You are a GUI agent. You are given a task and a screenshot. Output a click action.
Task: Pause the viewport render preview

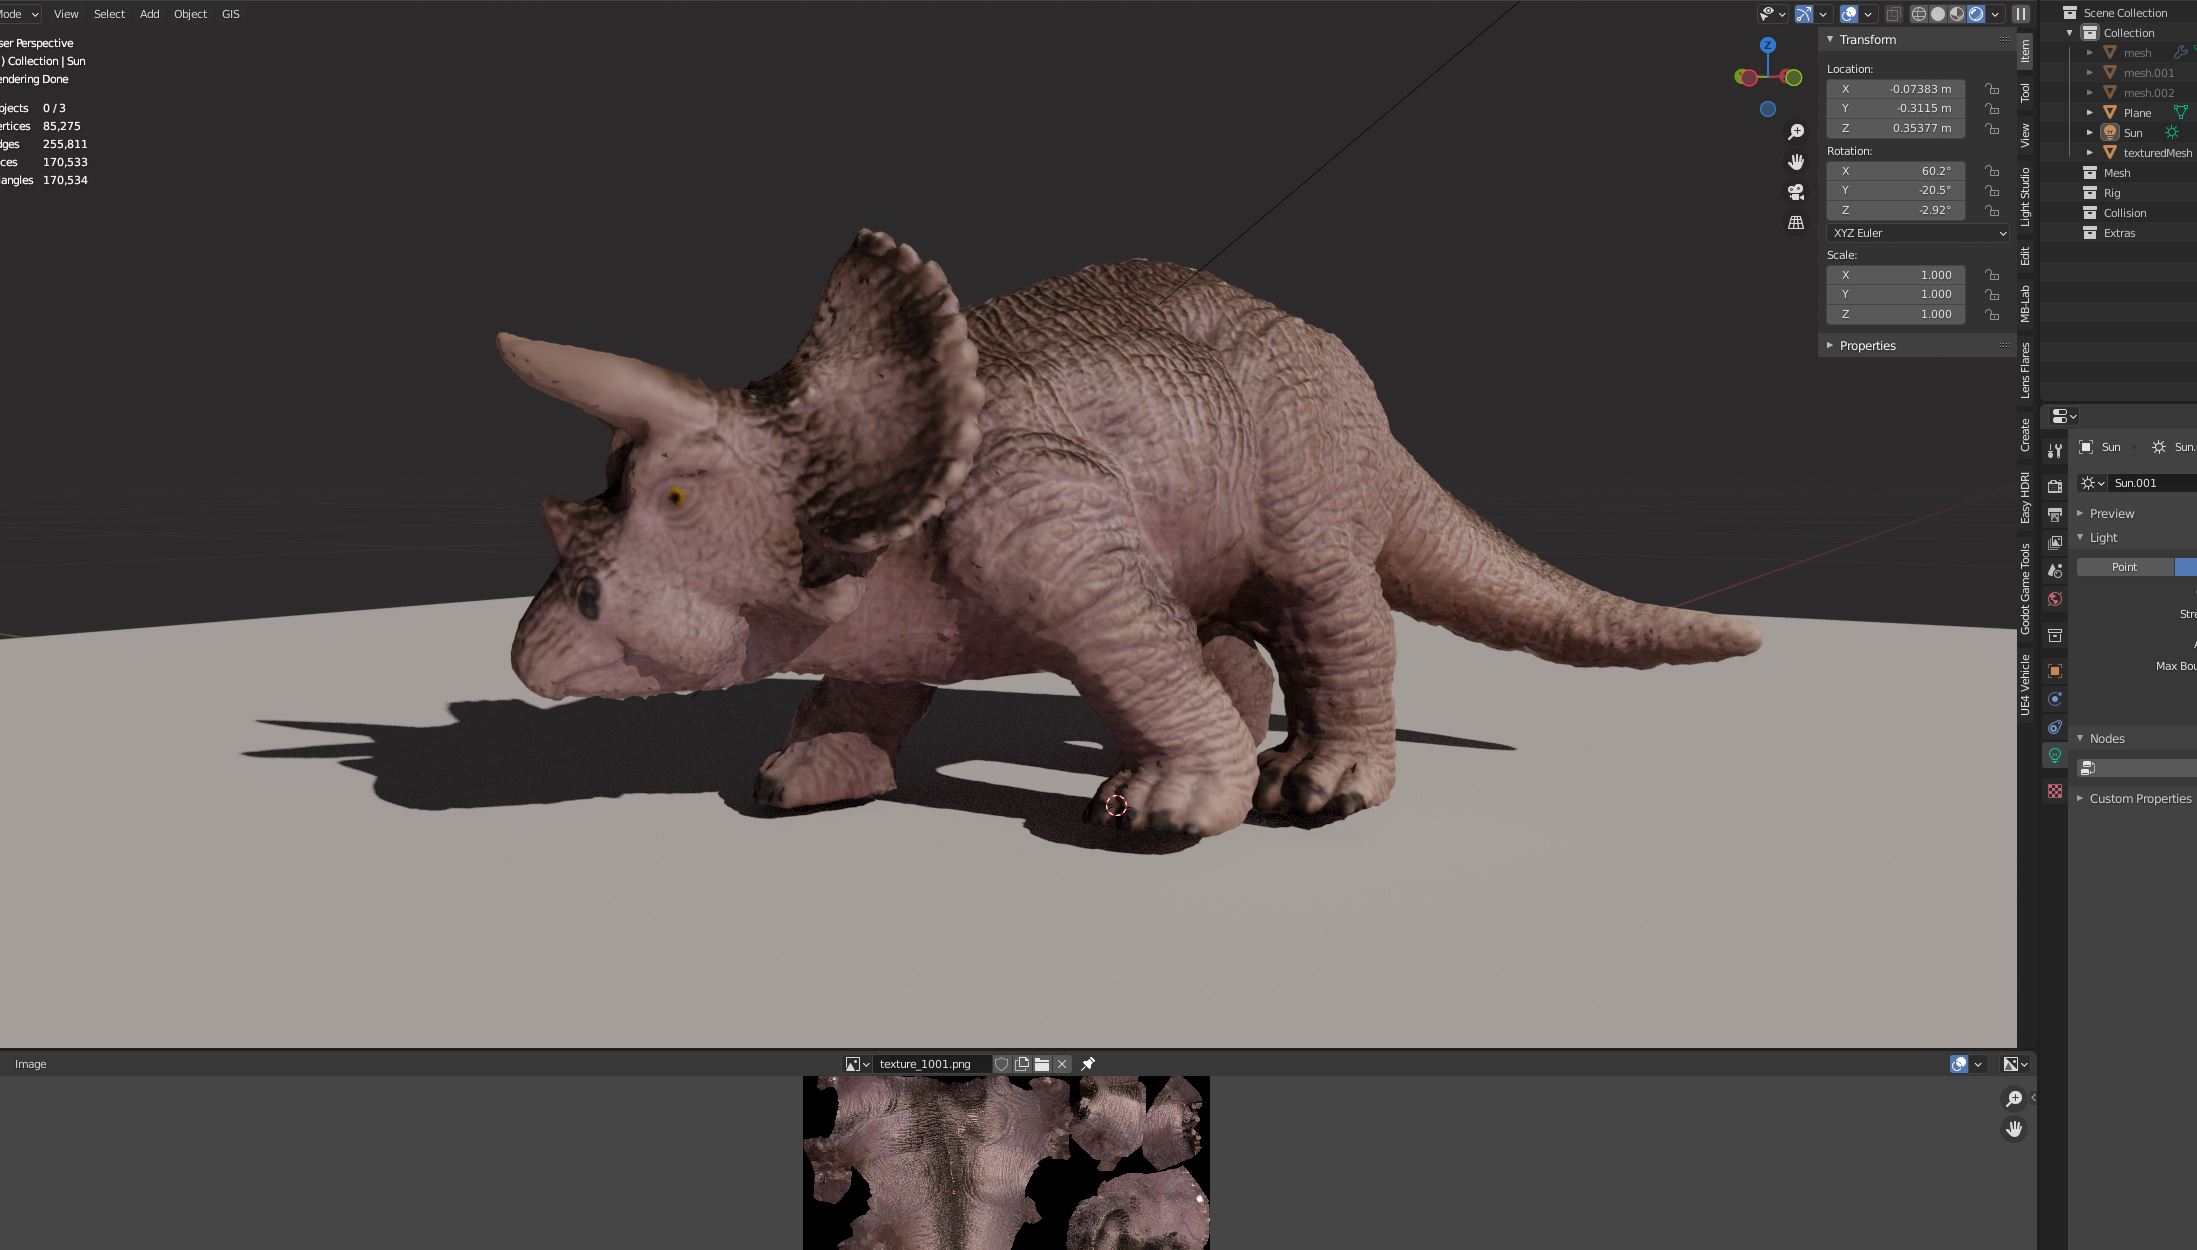[x=2021, y=14]
